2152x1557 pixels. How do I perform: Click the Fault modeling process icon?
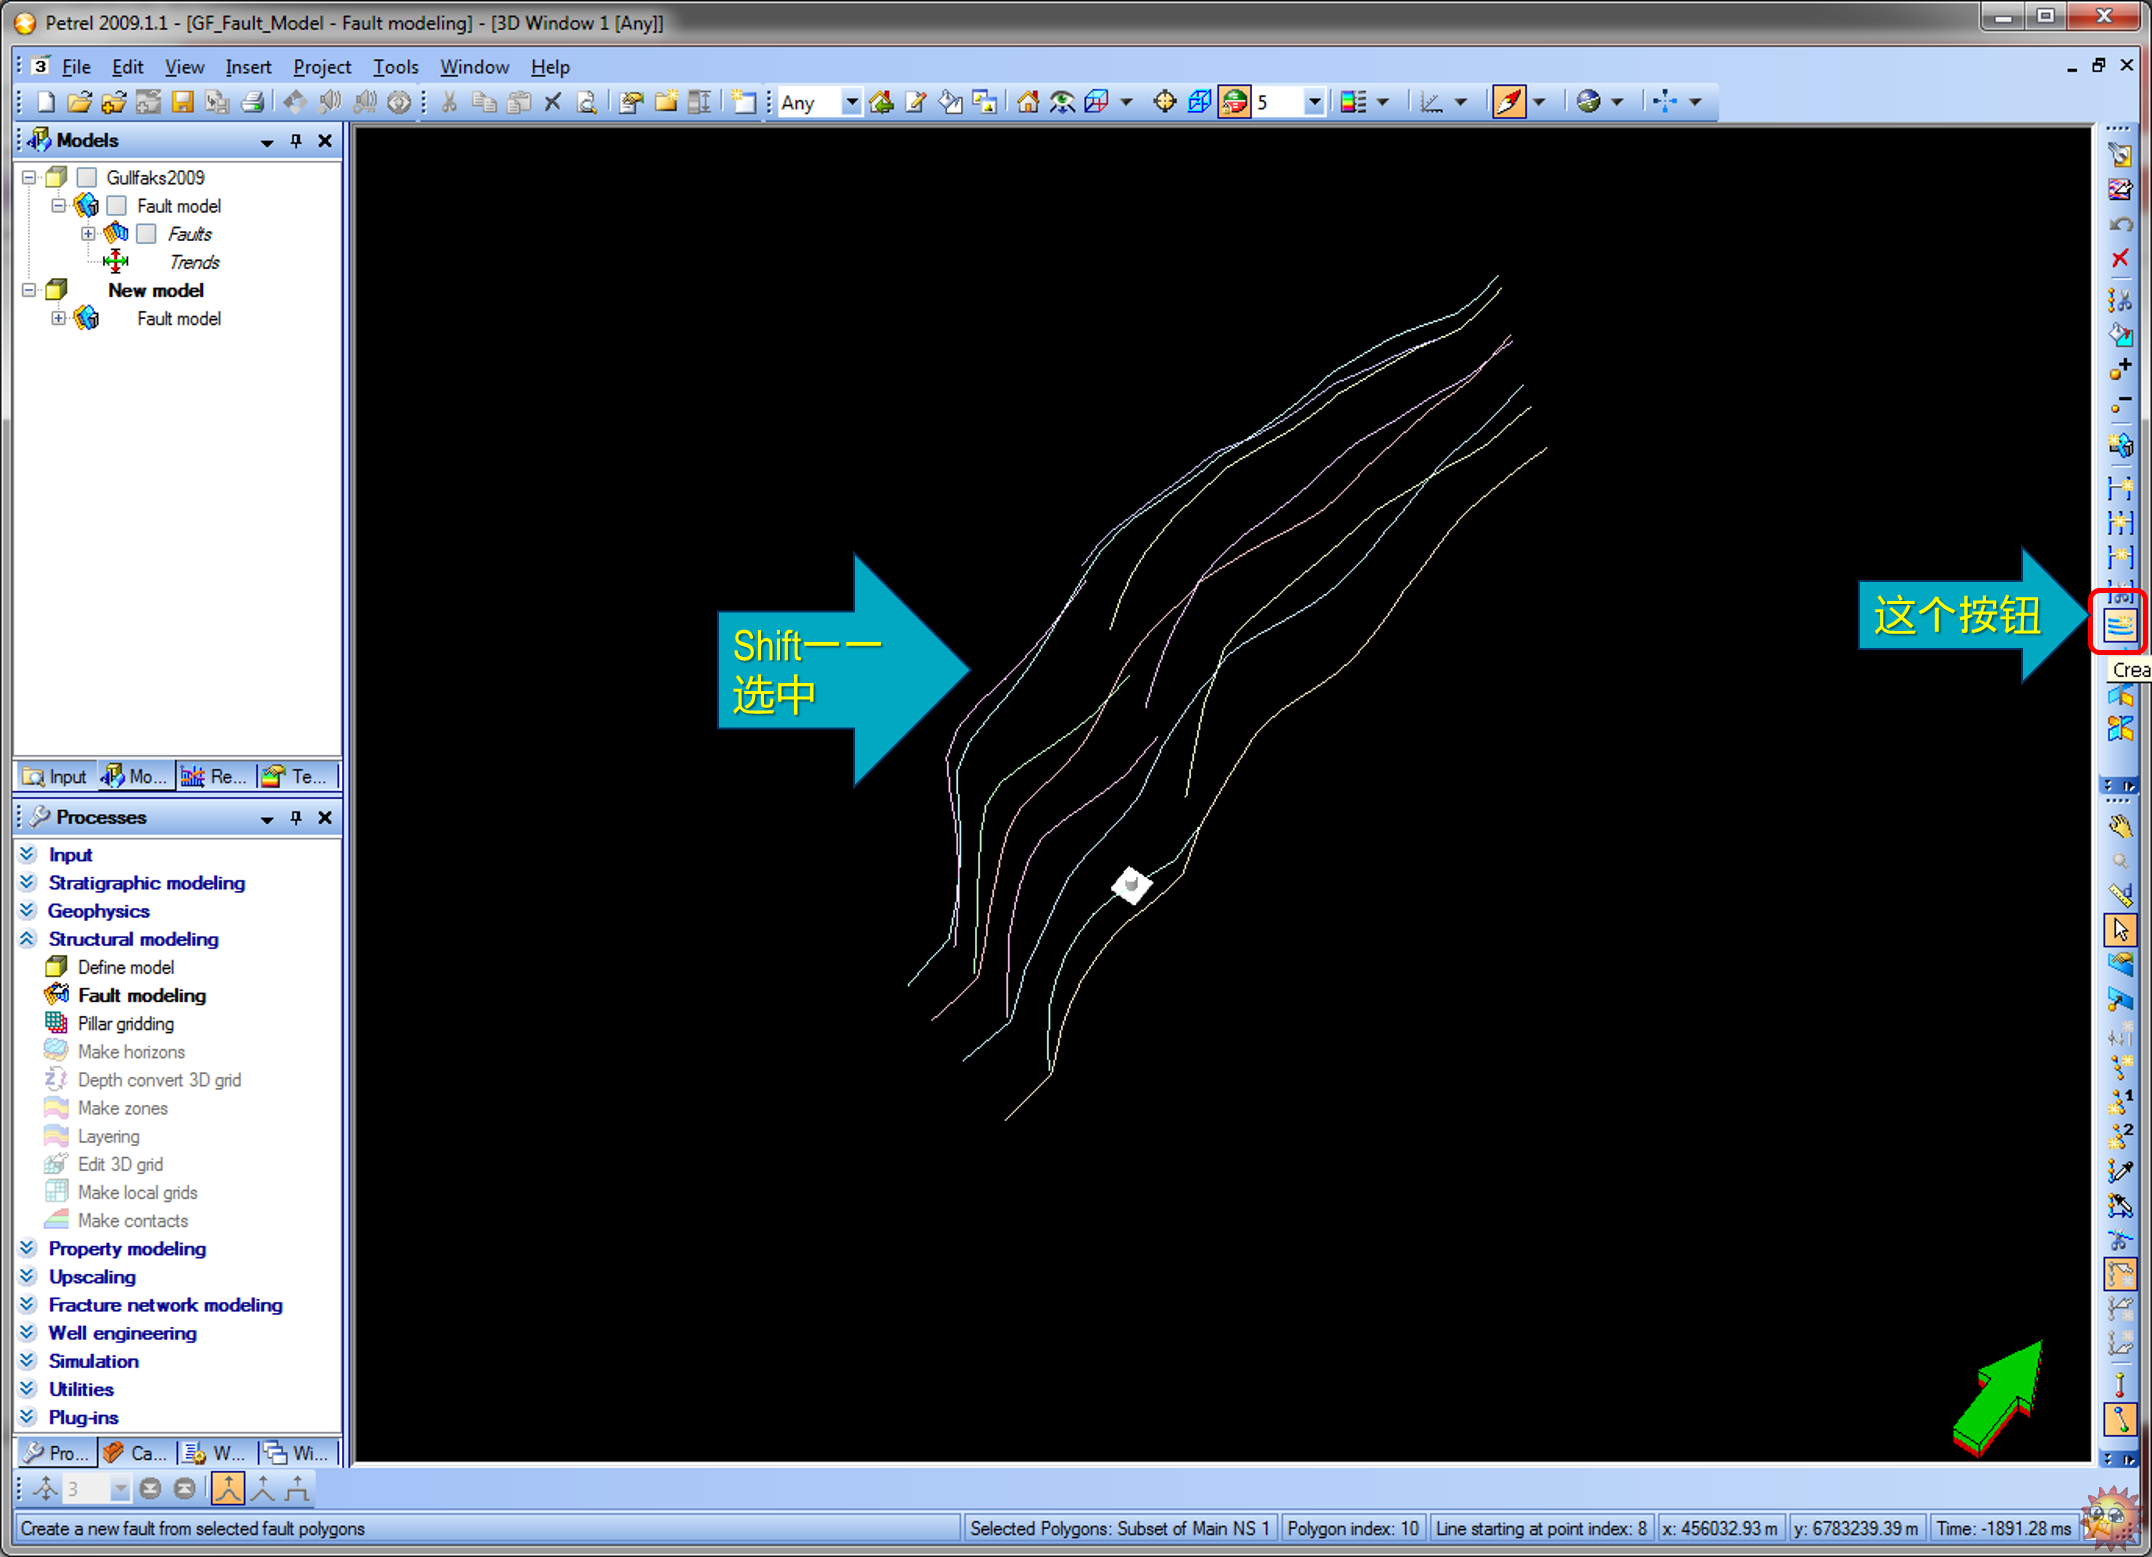pos(57,995)
